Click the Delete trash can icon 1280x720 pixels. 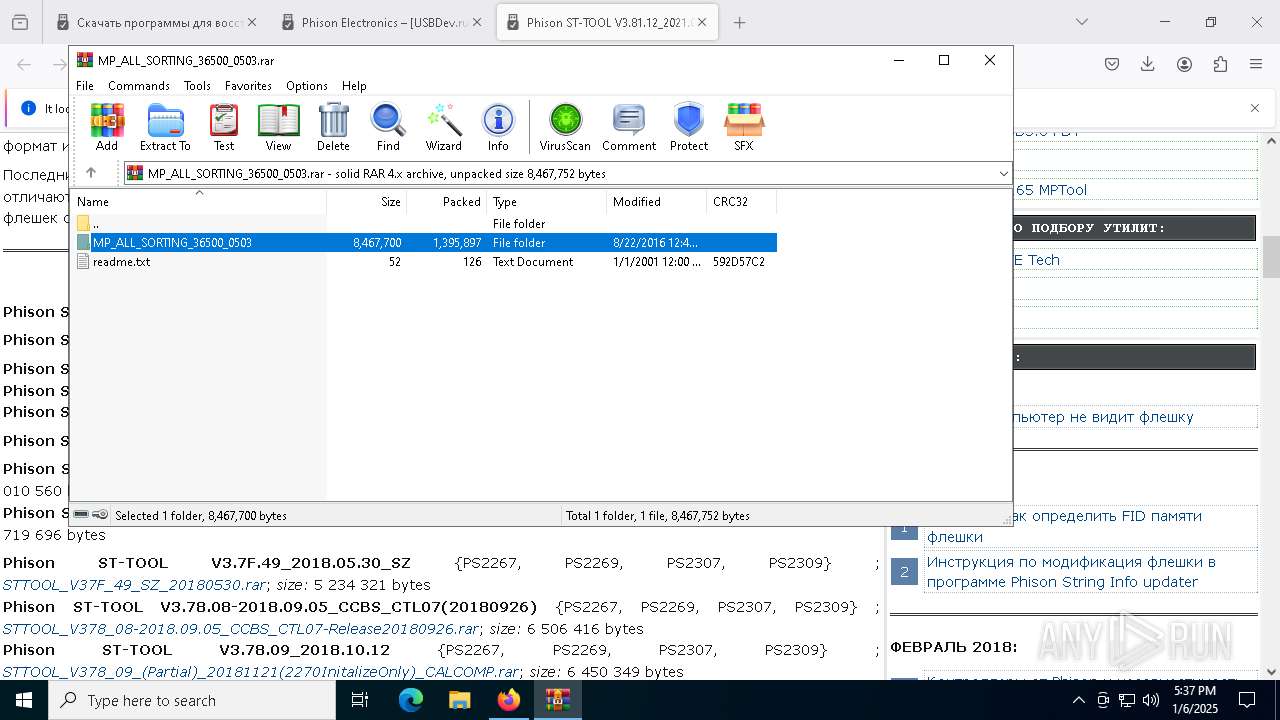pos(333,127)
